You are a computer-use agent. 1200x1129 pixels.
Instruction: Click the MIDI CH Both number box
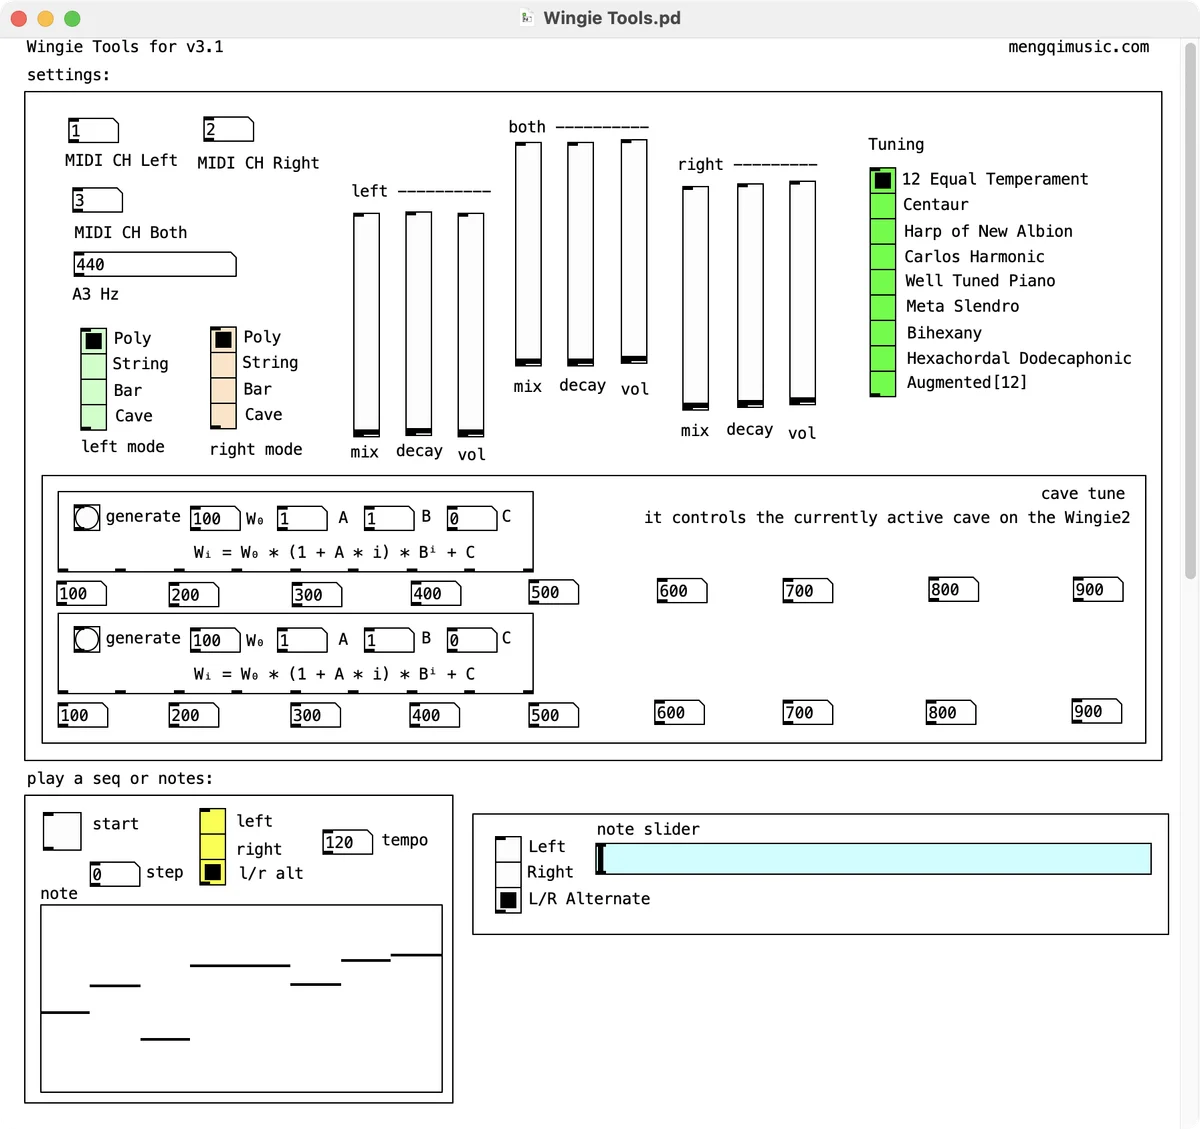pyautogui.click(x=97, y=201)
